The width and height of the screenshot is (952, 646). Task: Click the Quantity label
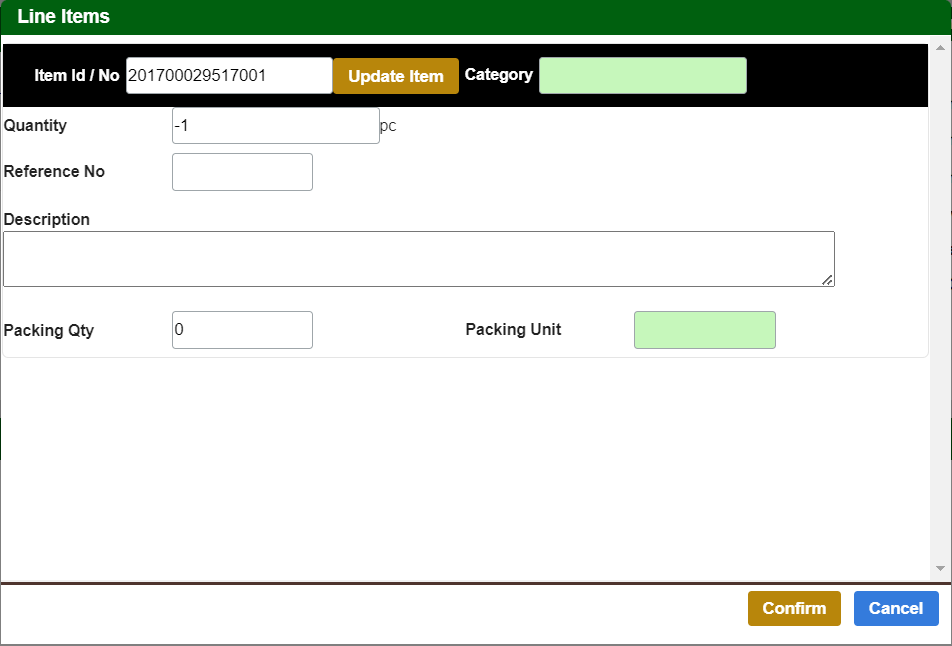[36, 126]
